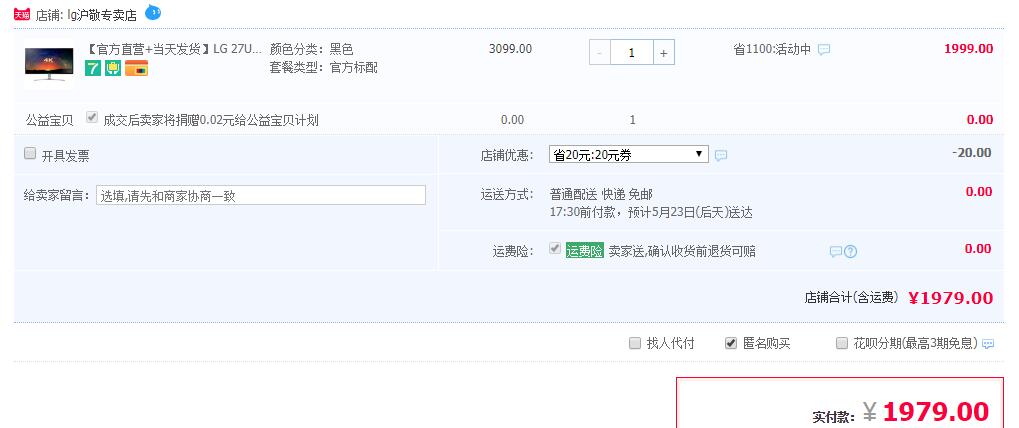Click the quantity input showing 1
1019x428 pixels.
[631, 53]
